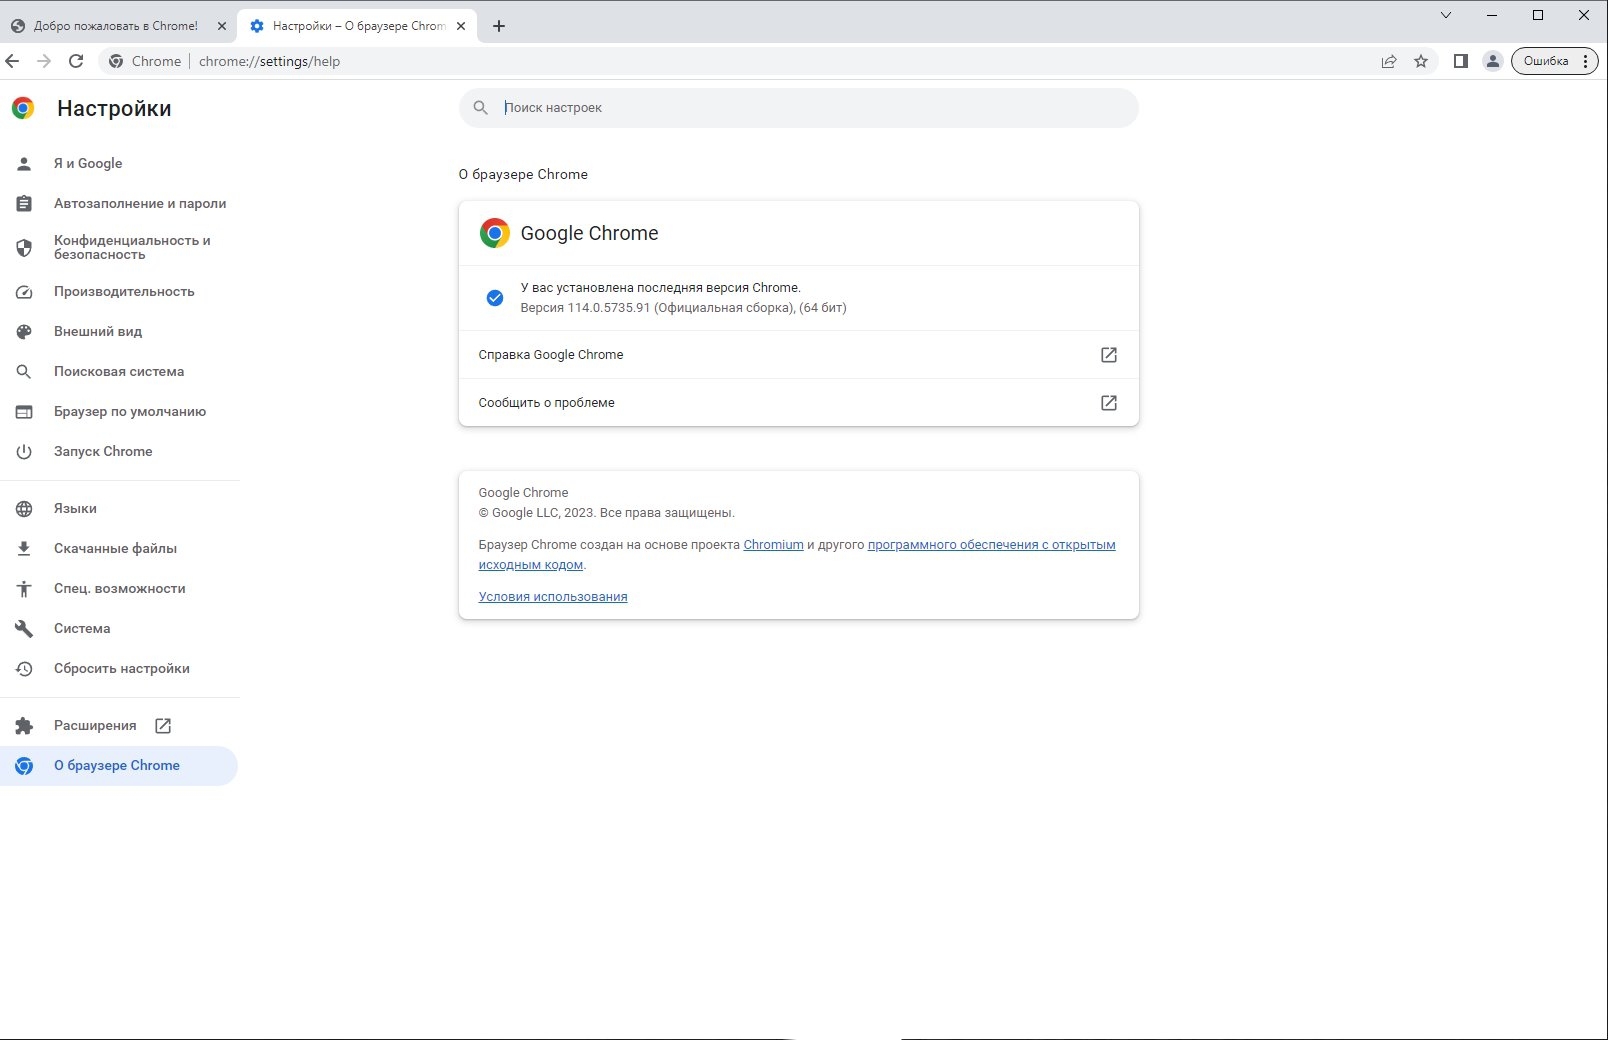
Task: Click the reset clock icon for Сбросить настройки
Action: click(24, 668)
